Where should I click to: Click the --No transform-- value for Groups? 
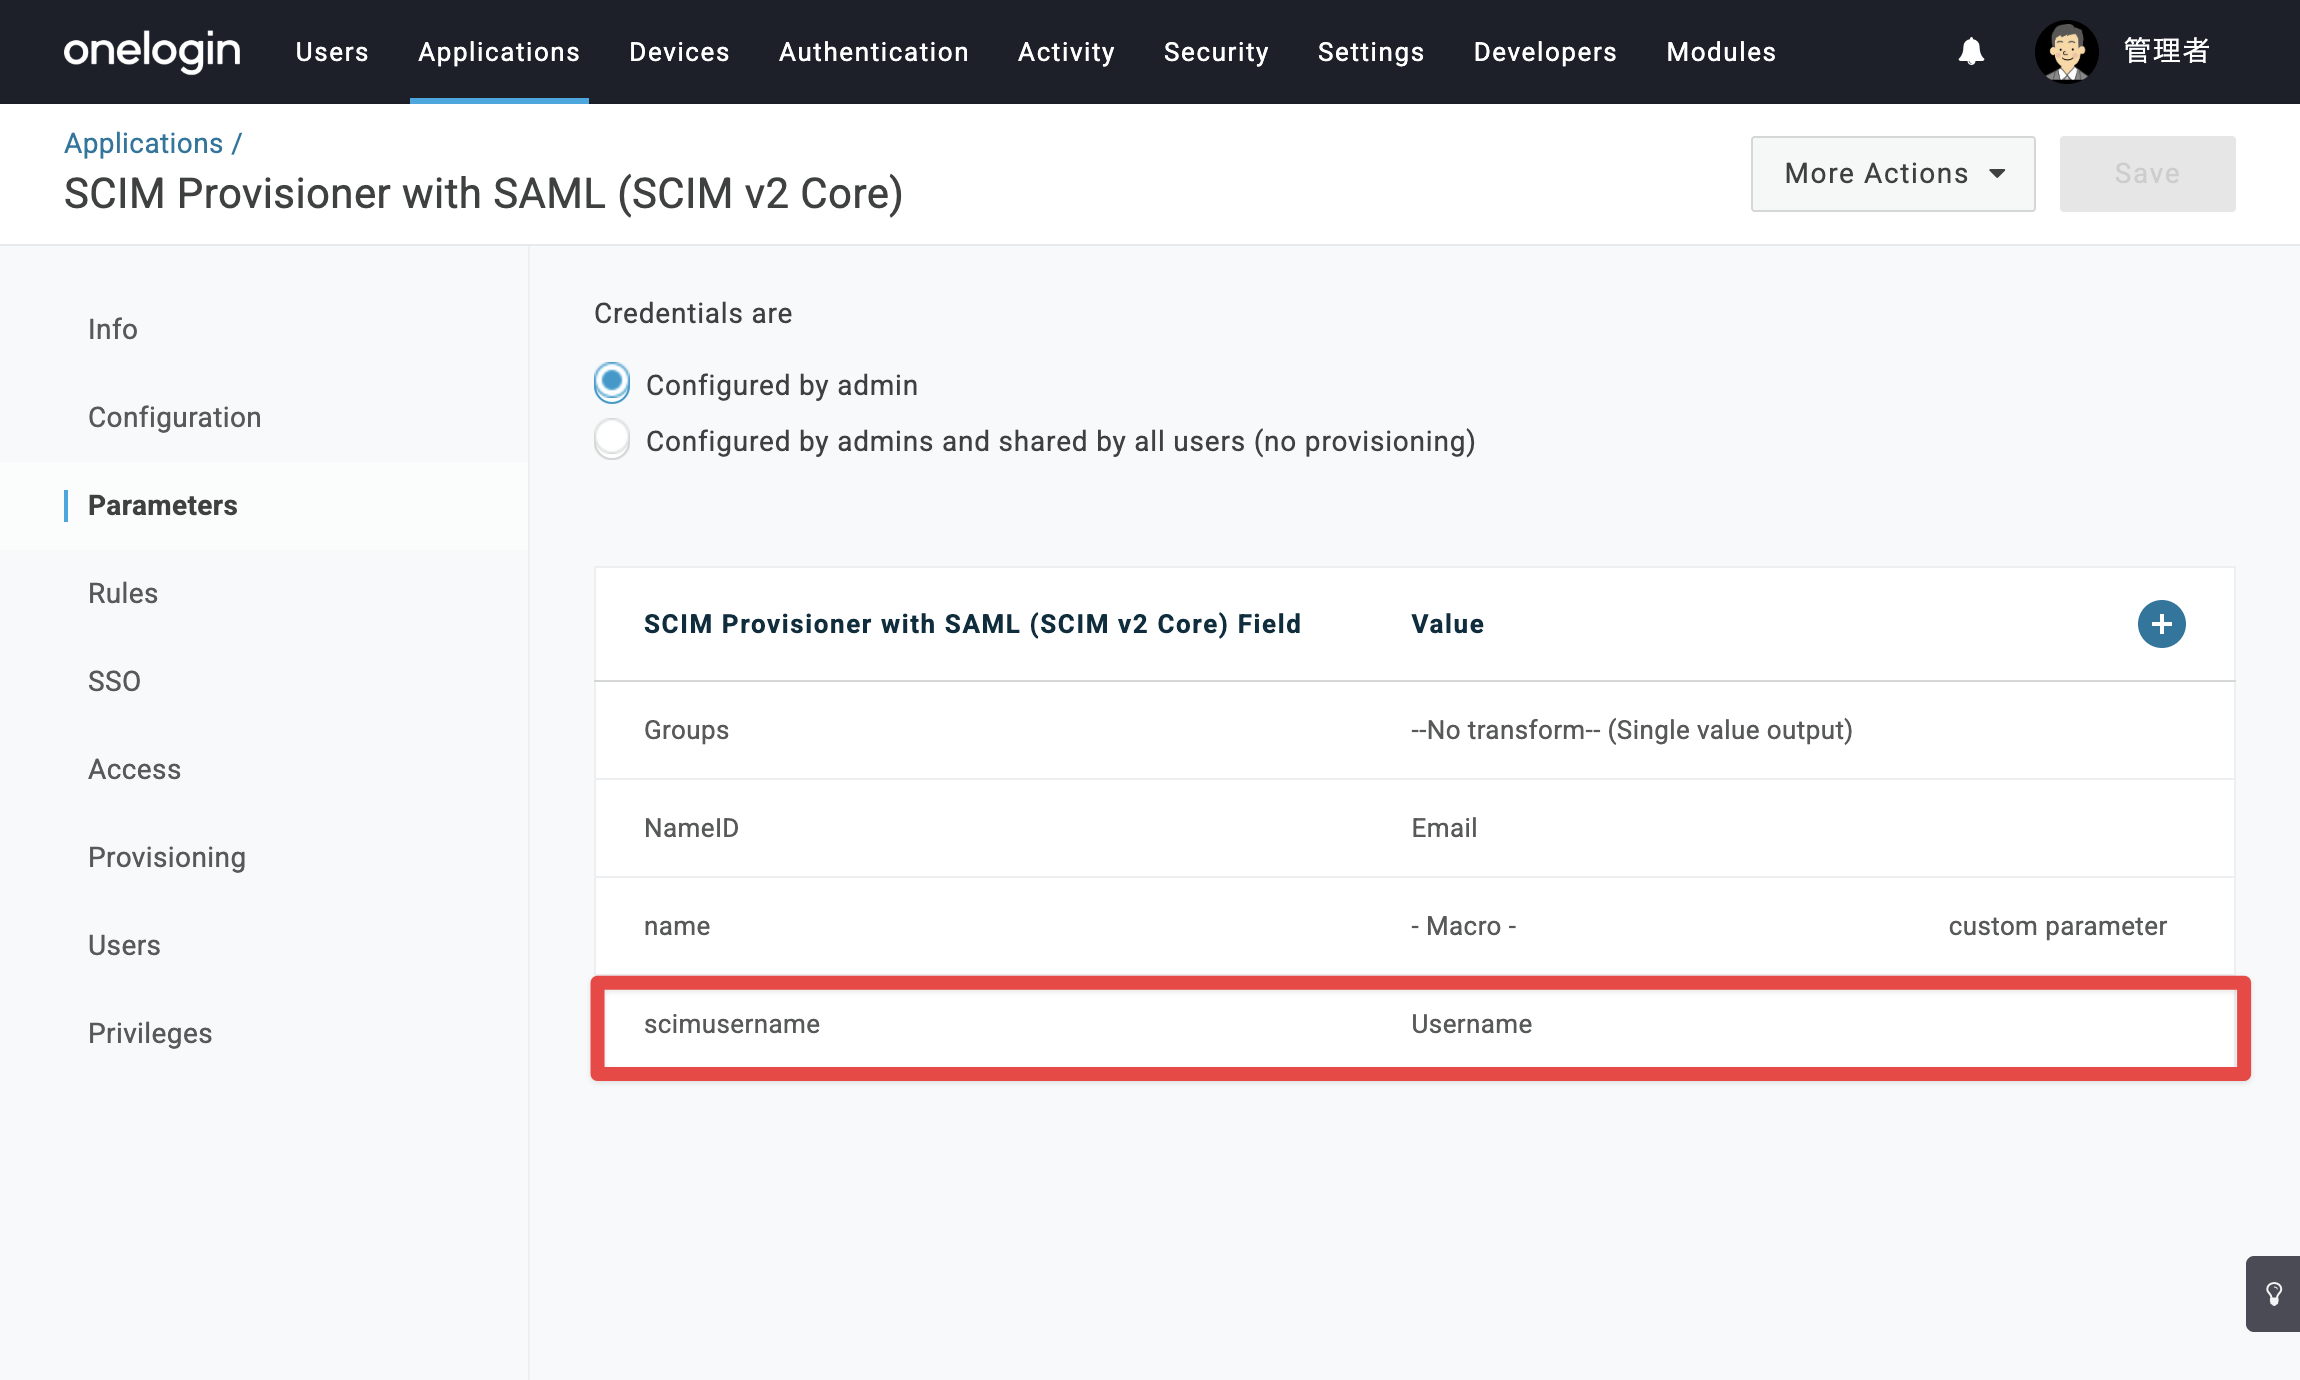[1632, 730]
